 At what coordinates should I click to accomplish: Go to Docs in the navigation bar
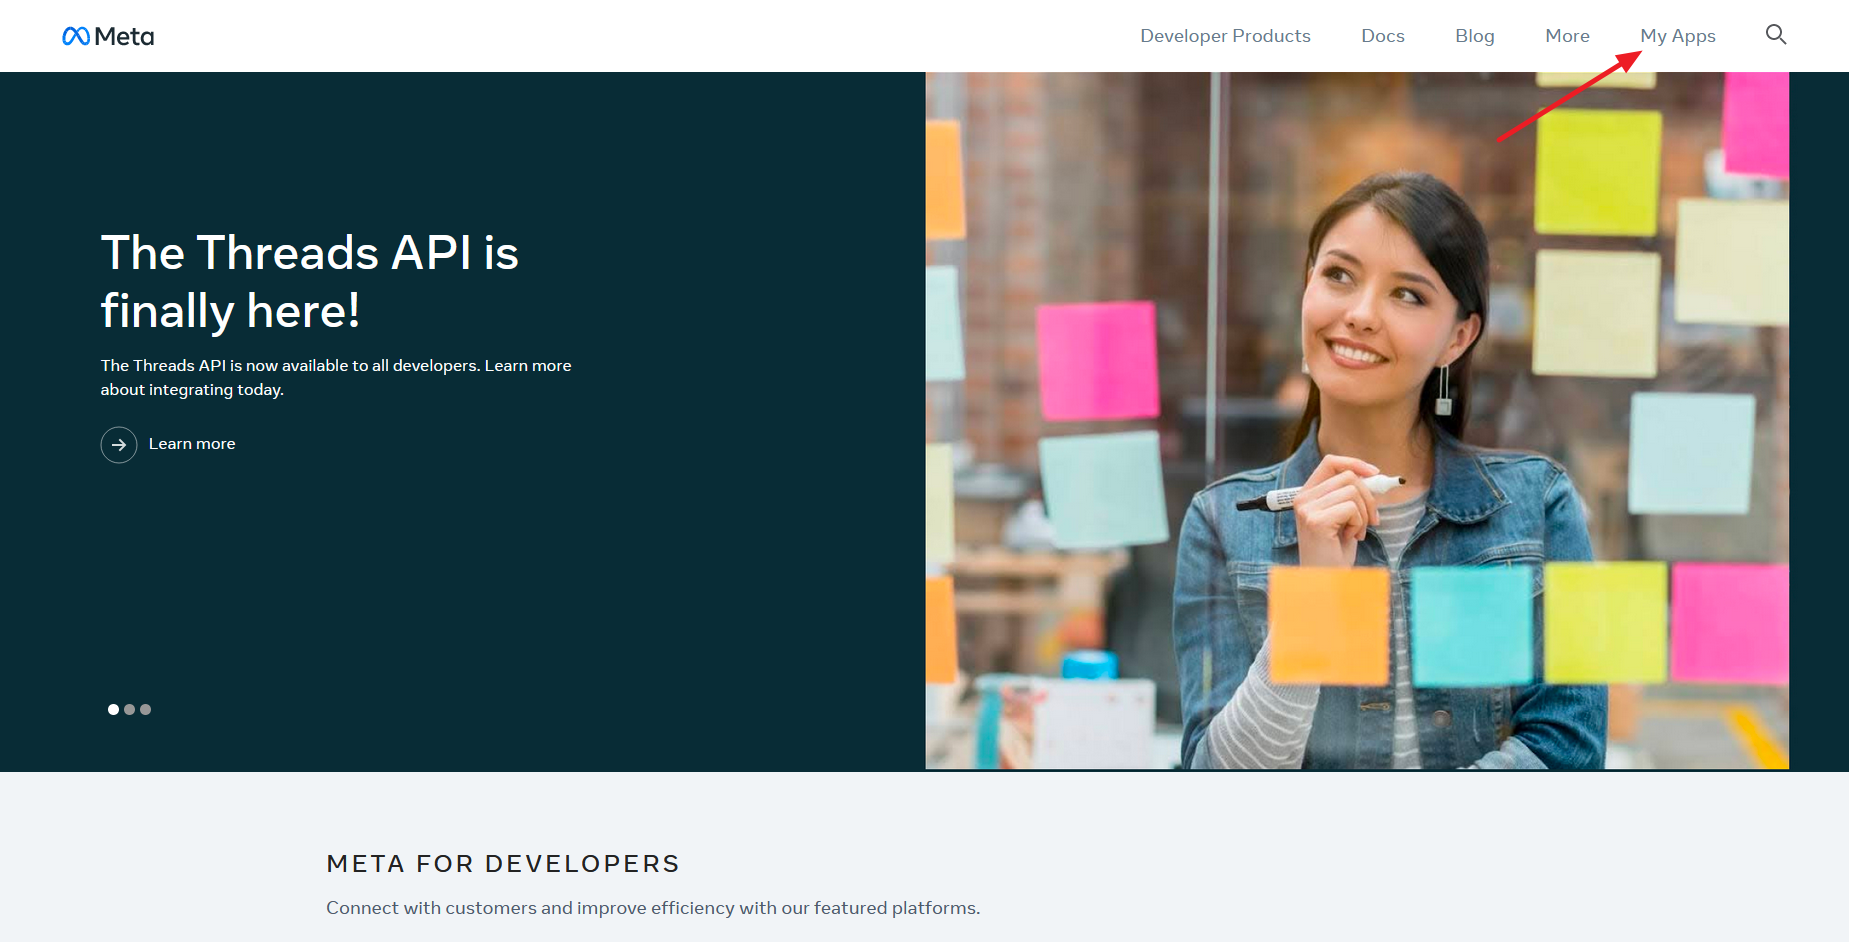click(x=1383, y=36)
